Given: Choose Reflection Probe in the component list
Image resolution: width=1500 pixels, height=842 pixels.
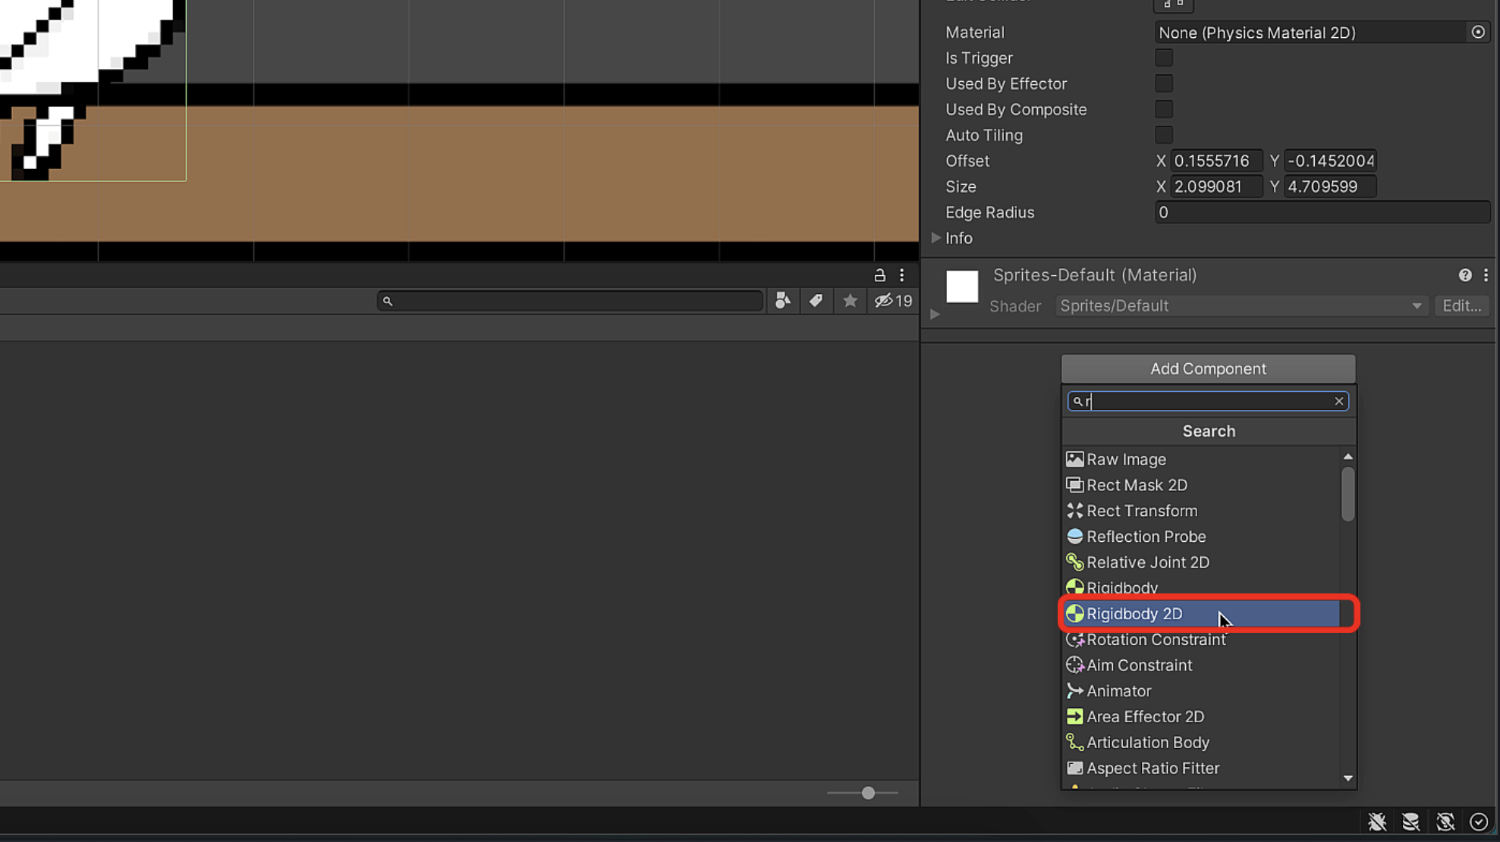Looking at the screenshot, I should tap(1201, 537).
